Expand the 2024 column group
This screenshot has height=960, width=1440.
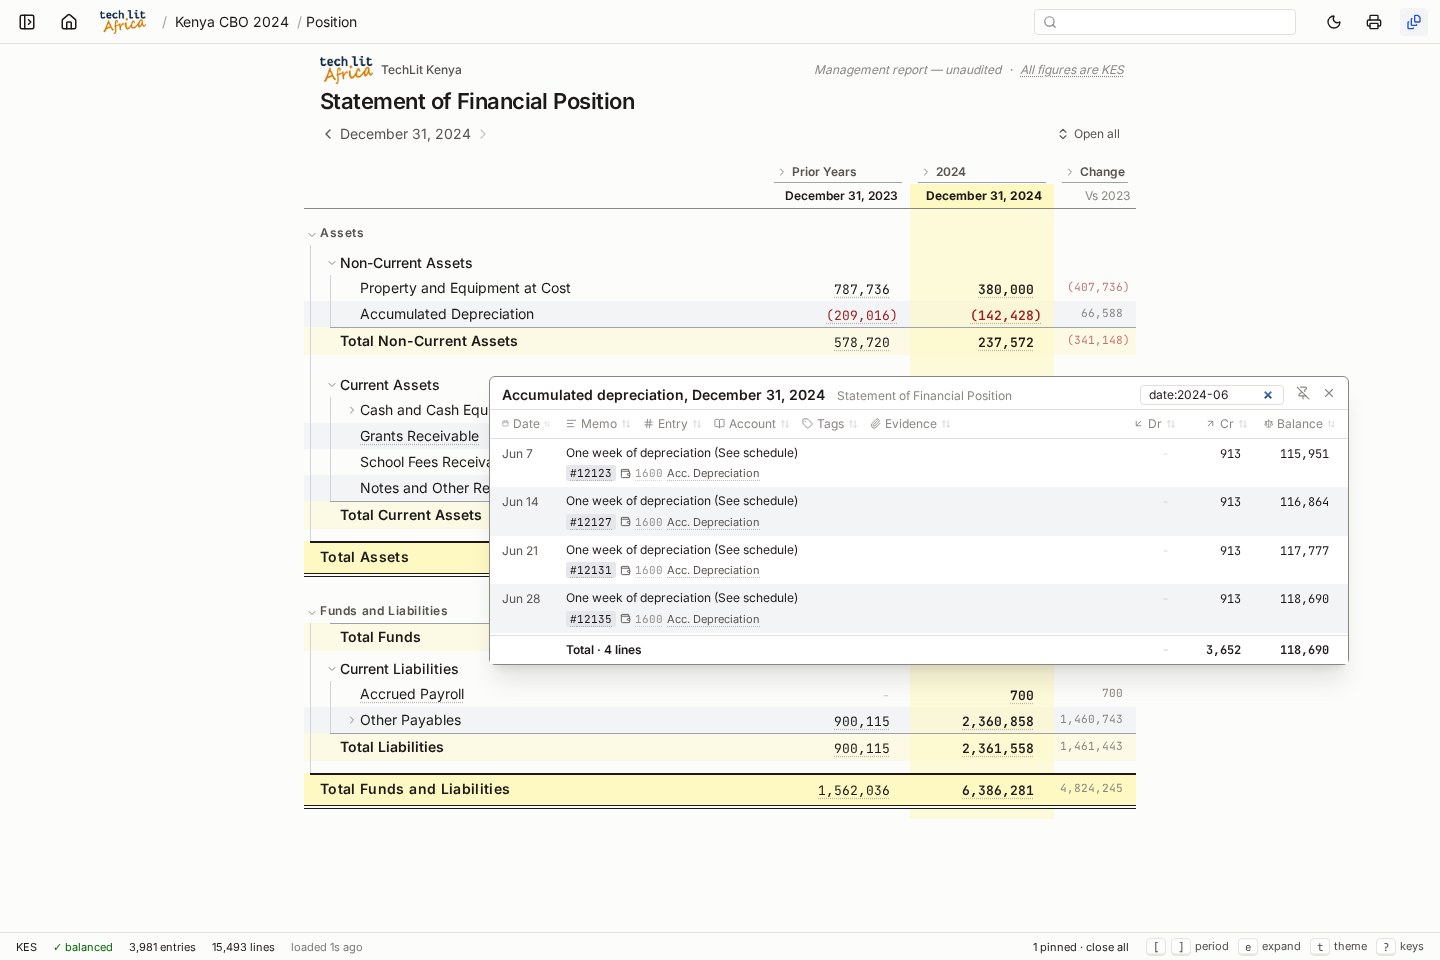coord(926,172)
